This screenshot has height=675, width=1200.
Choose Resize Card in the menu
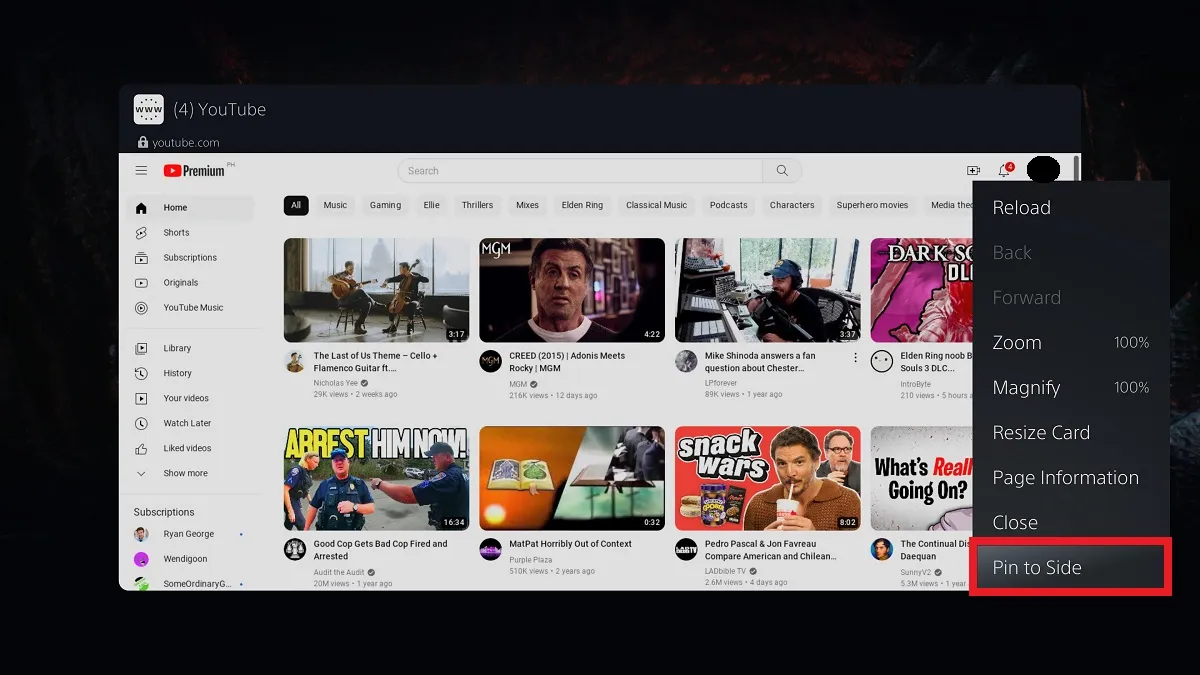click(x=1041, y=433)
